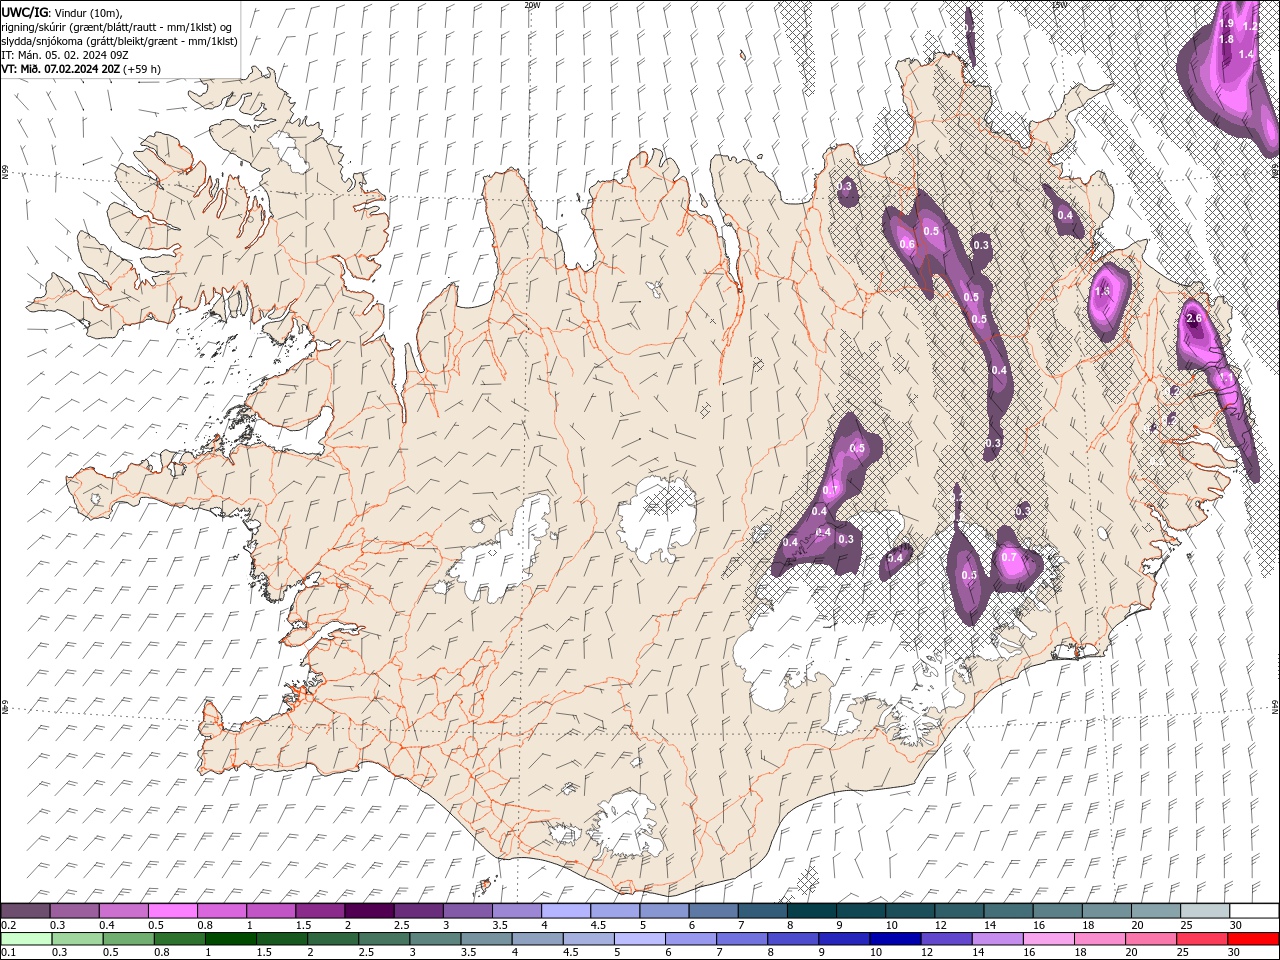This screenshot has height=960, width=1280.
Task: Select the initial time 'IT: Mán. 05. 02. 2024 09Z'
Action: (x=65, y=55)
